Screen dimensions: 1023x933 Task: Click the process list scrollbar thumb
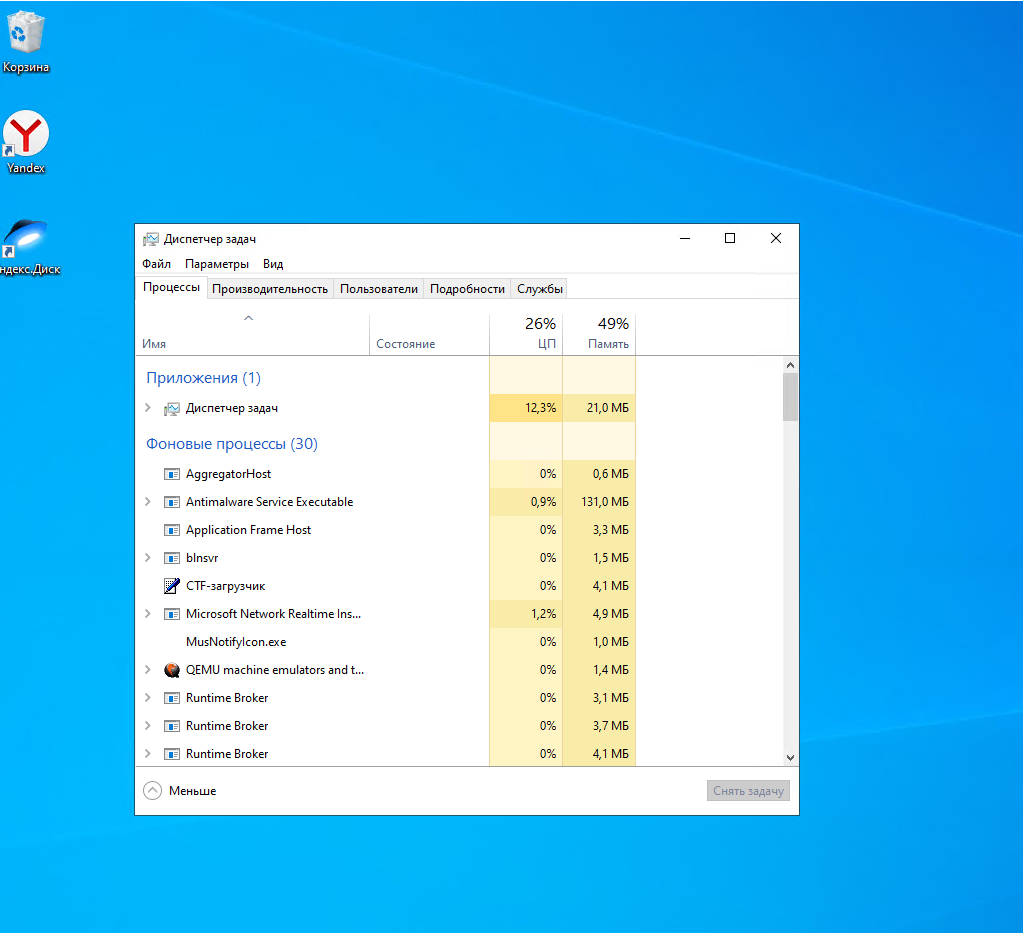pyautogui.click(x=790, y=397)
